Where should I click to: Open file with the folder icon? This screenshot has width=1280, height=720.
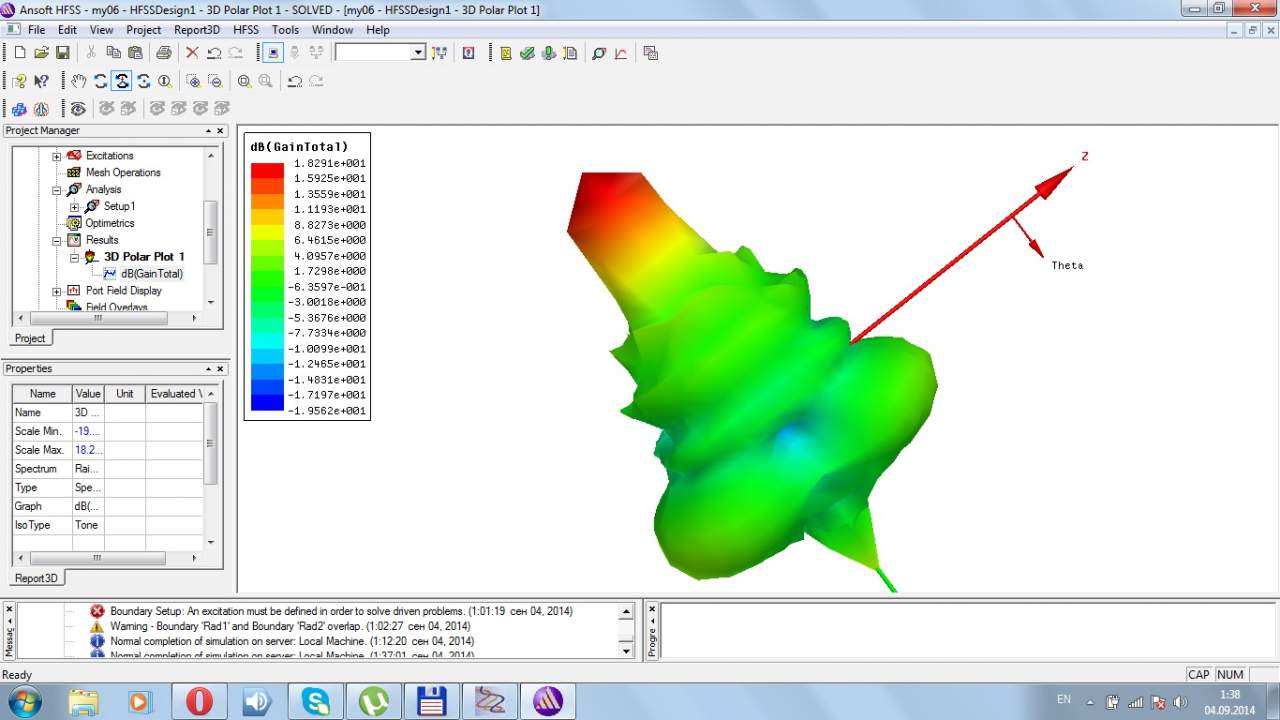coord(41,53)
